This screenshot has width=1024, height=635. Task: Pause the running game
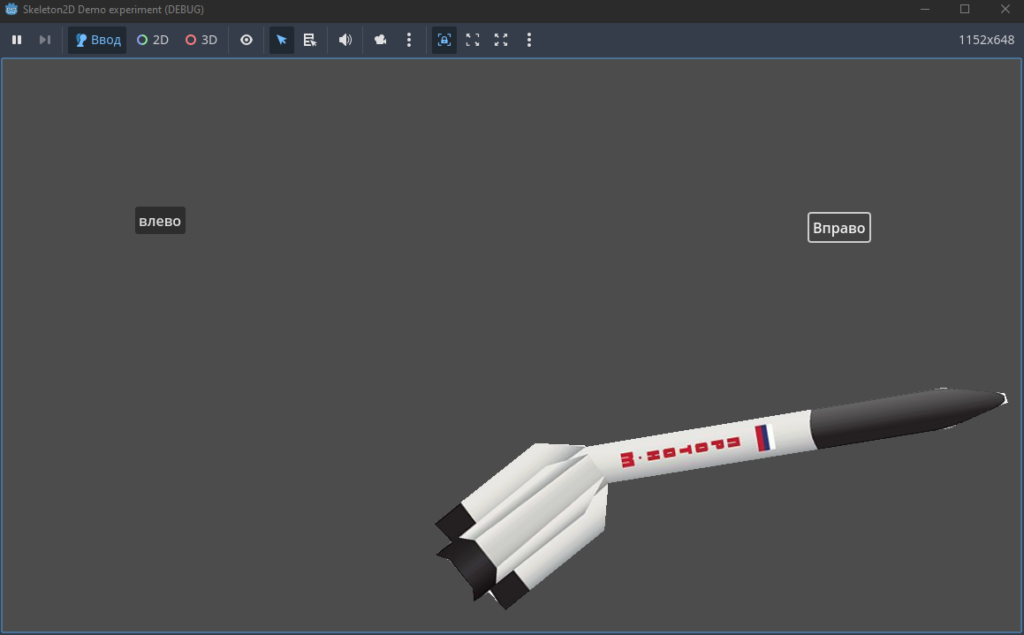(17, 40)
